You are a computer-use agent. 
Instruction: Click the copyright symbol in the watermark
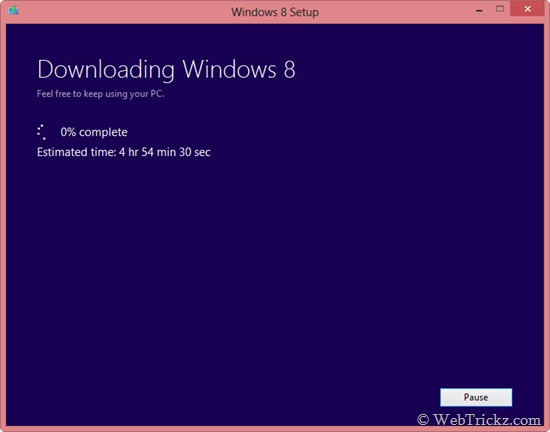423,419
